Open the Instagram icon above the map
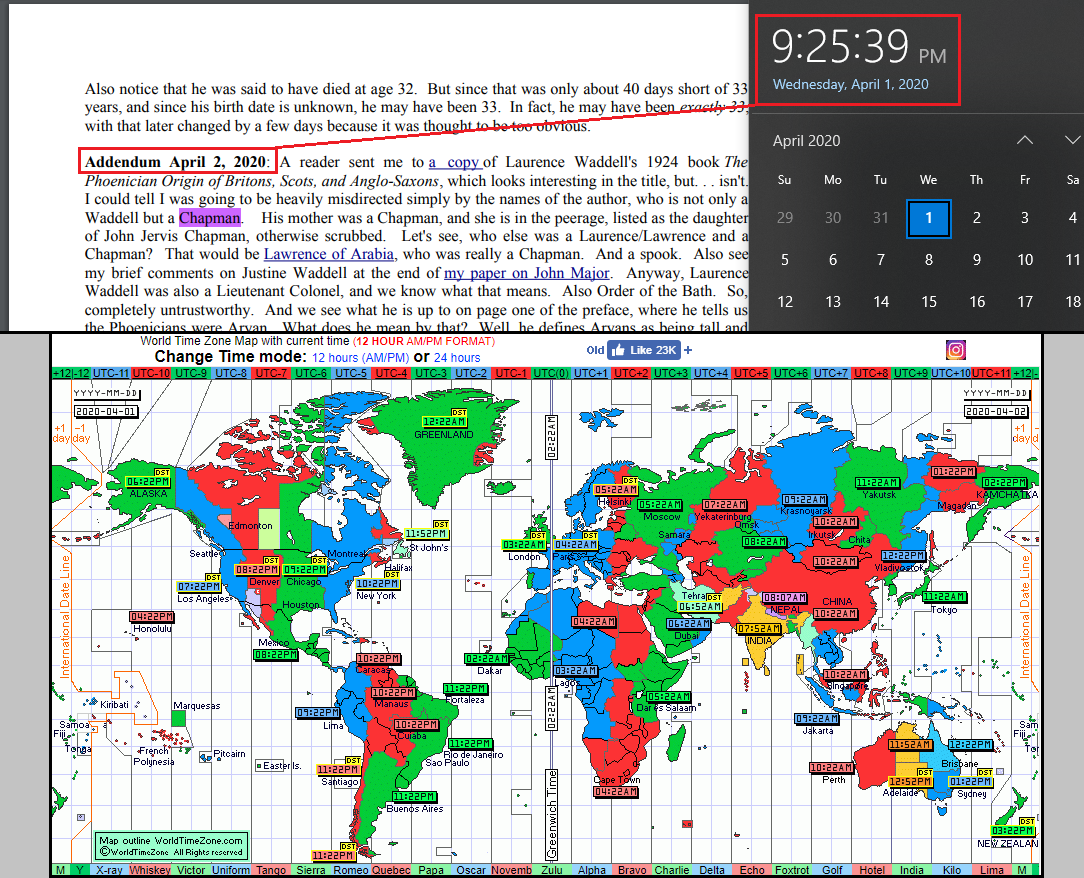Viewport: 1084px width, 878px height. point(956,350)
